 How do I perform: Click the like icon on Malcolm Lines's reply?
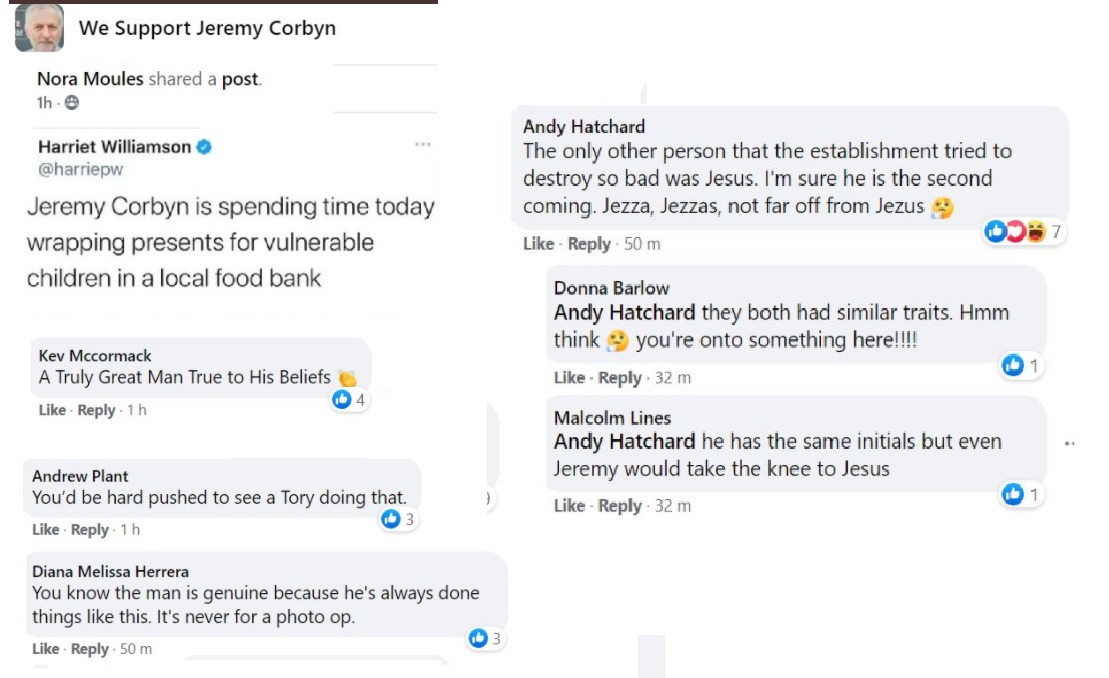pyautogui.click(x=1013, y=494)
